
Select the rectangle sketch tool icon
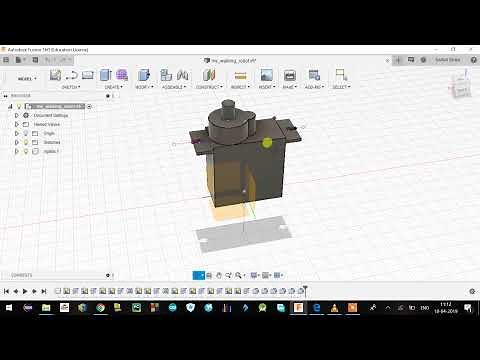pos(88,75)
